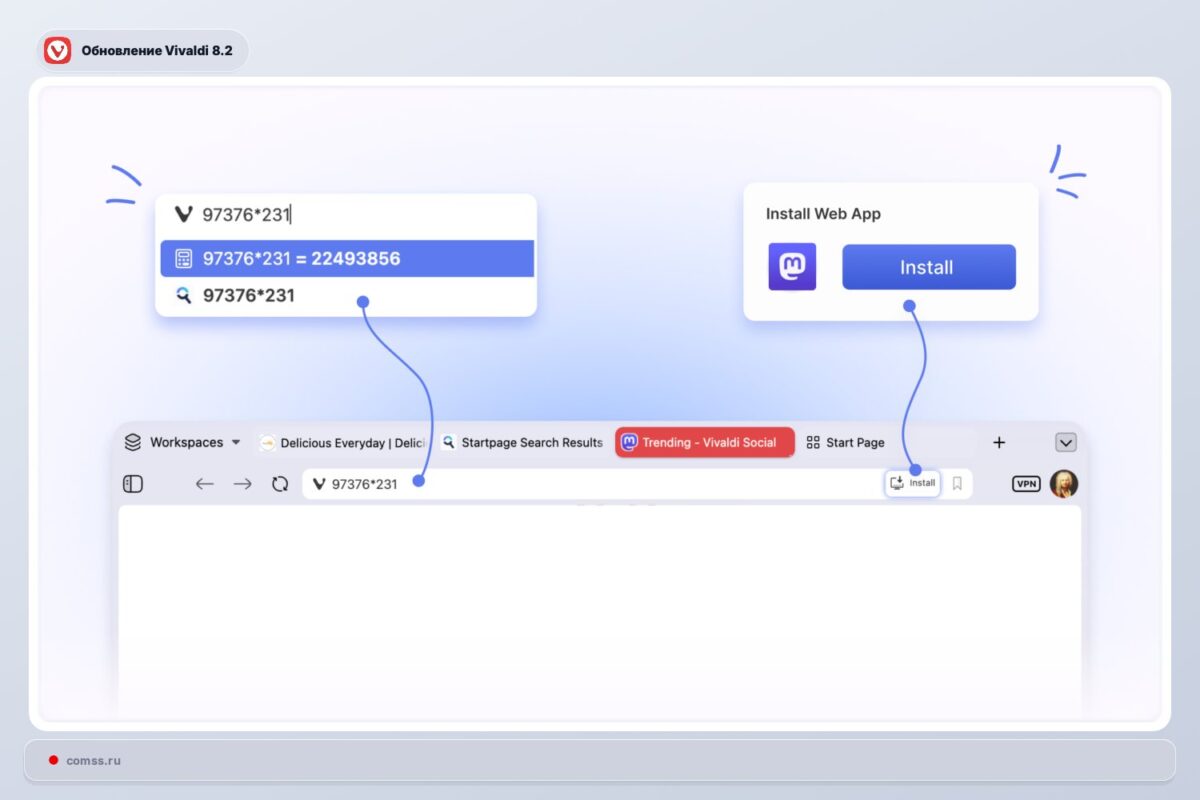Viewport: 1200px width, 800px height.
Task: Toggle the side panel icon
Action: [133, 484]
